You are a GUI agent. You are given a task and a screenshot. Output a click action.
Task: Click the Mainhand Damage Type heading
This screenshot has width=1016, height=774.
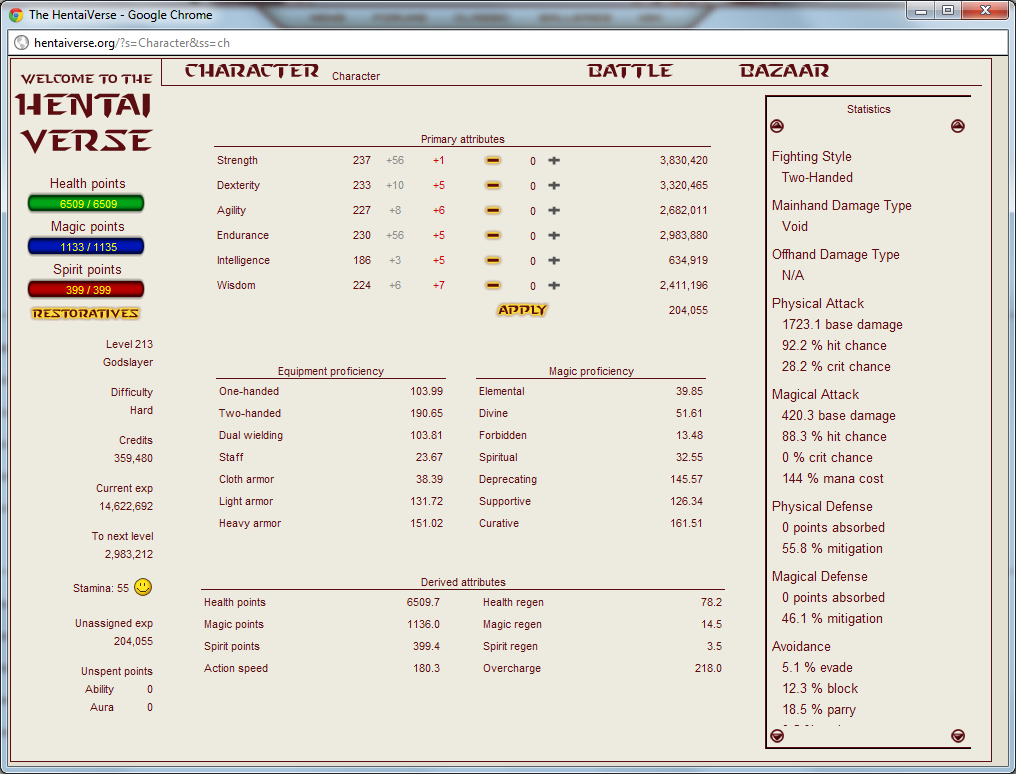pyautogui.click(x=842, y=205)
